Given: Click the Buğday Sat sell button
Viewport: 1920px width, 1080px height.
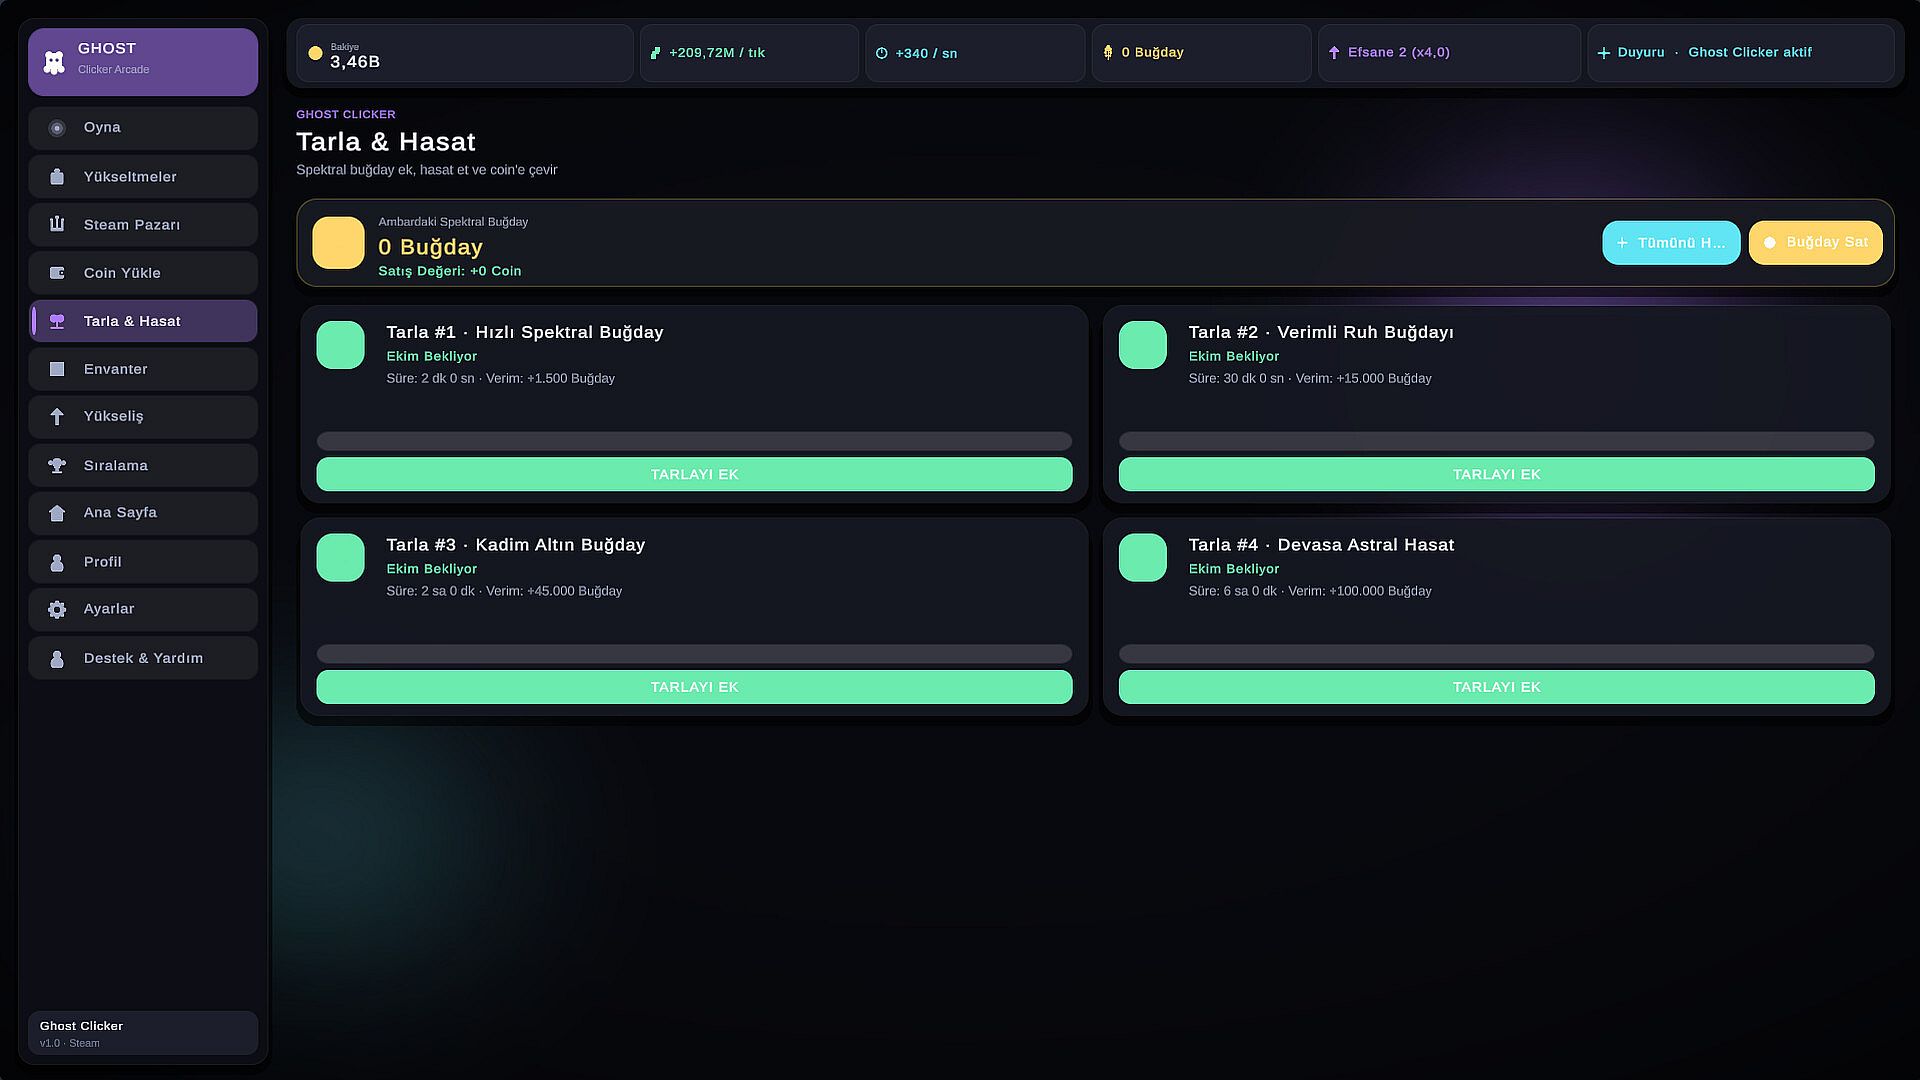Looking at the screenshot, I should [x=1815, y=243].
